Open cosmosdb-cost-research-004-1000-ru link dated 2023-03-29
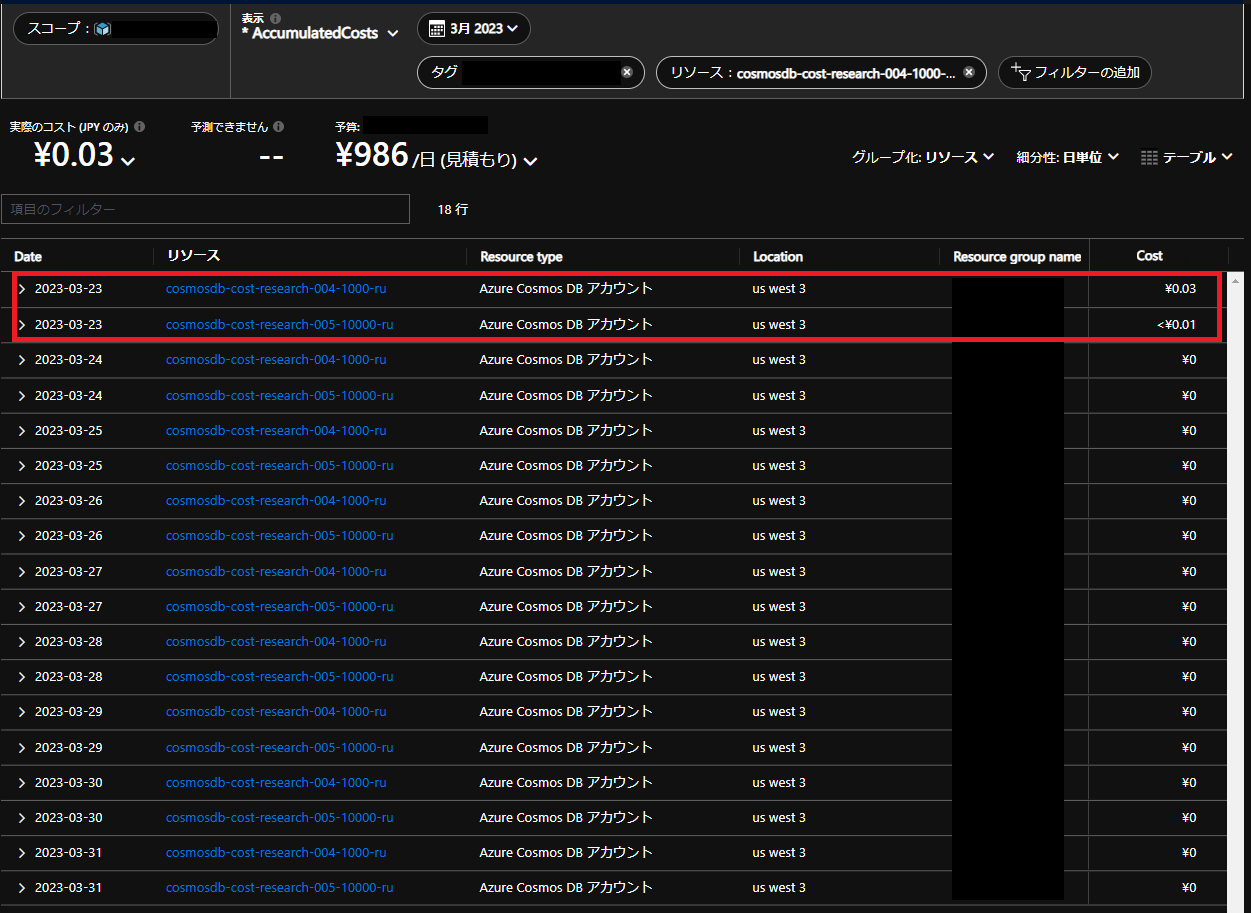The width and height of the screenshot is (1251, 913). pos(276,712)
